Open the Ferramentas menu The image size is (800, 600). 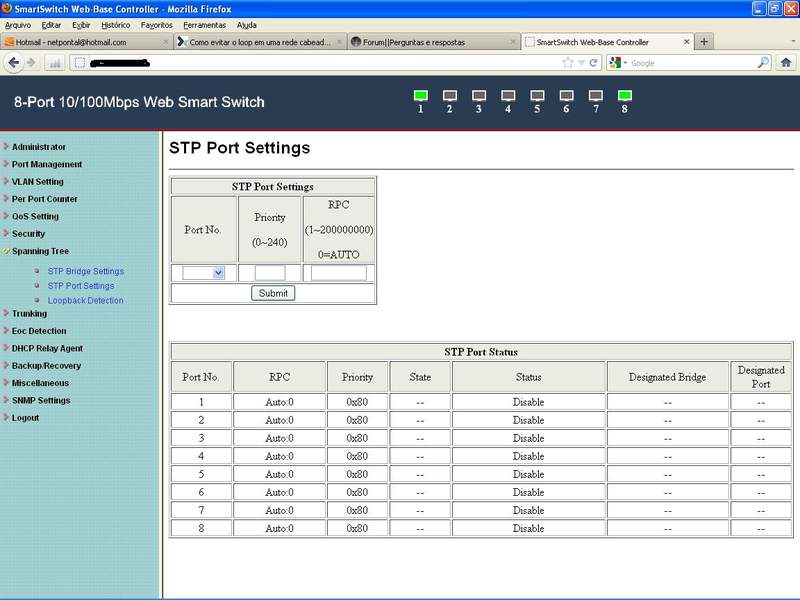tap(205, 25)
